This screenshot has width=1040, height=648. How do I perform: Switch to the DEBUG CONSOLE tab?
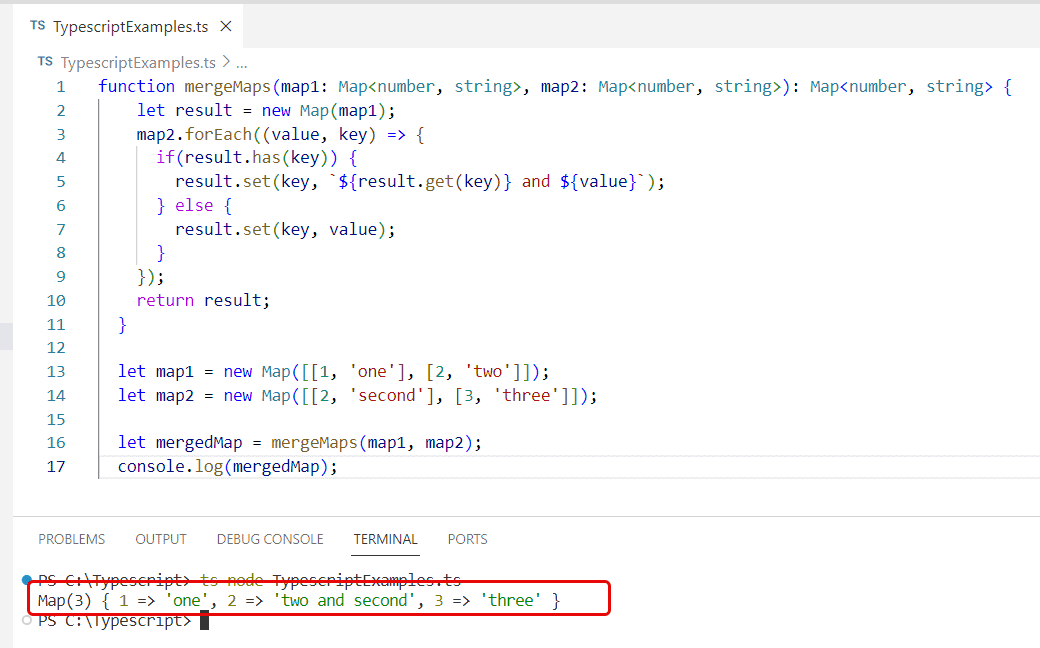pyautogui.click(x=270, y=539)
